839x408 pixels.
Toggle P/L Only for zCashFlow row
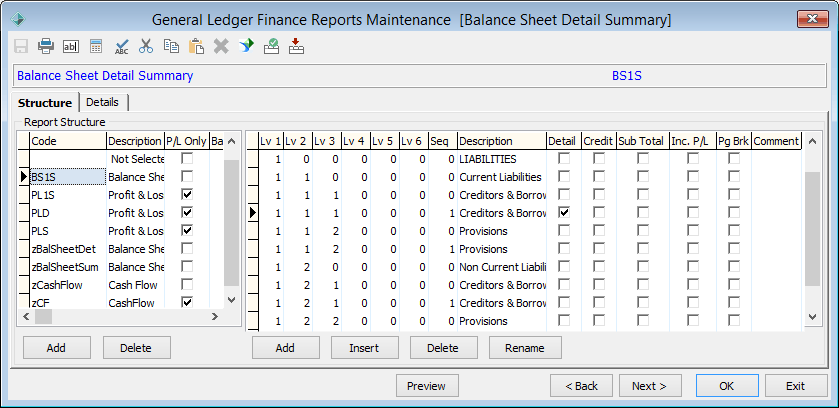(x=187, y=284)
